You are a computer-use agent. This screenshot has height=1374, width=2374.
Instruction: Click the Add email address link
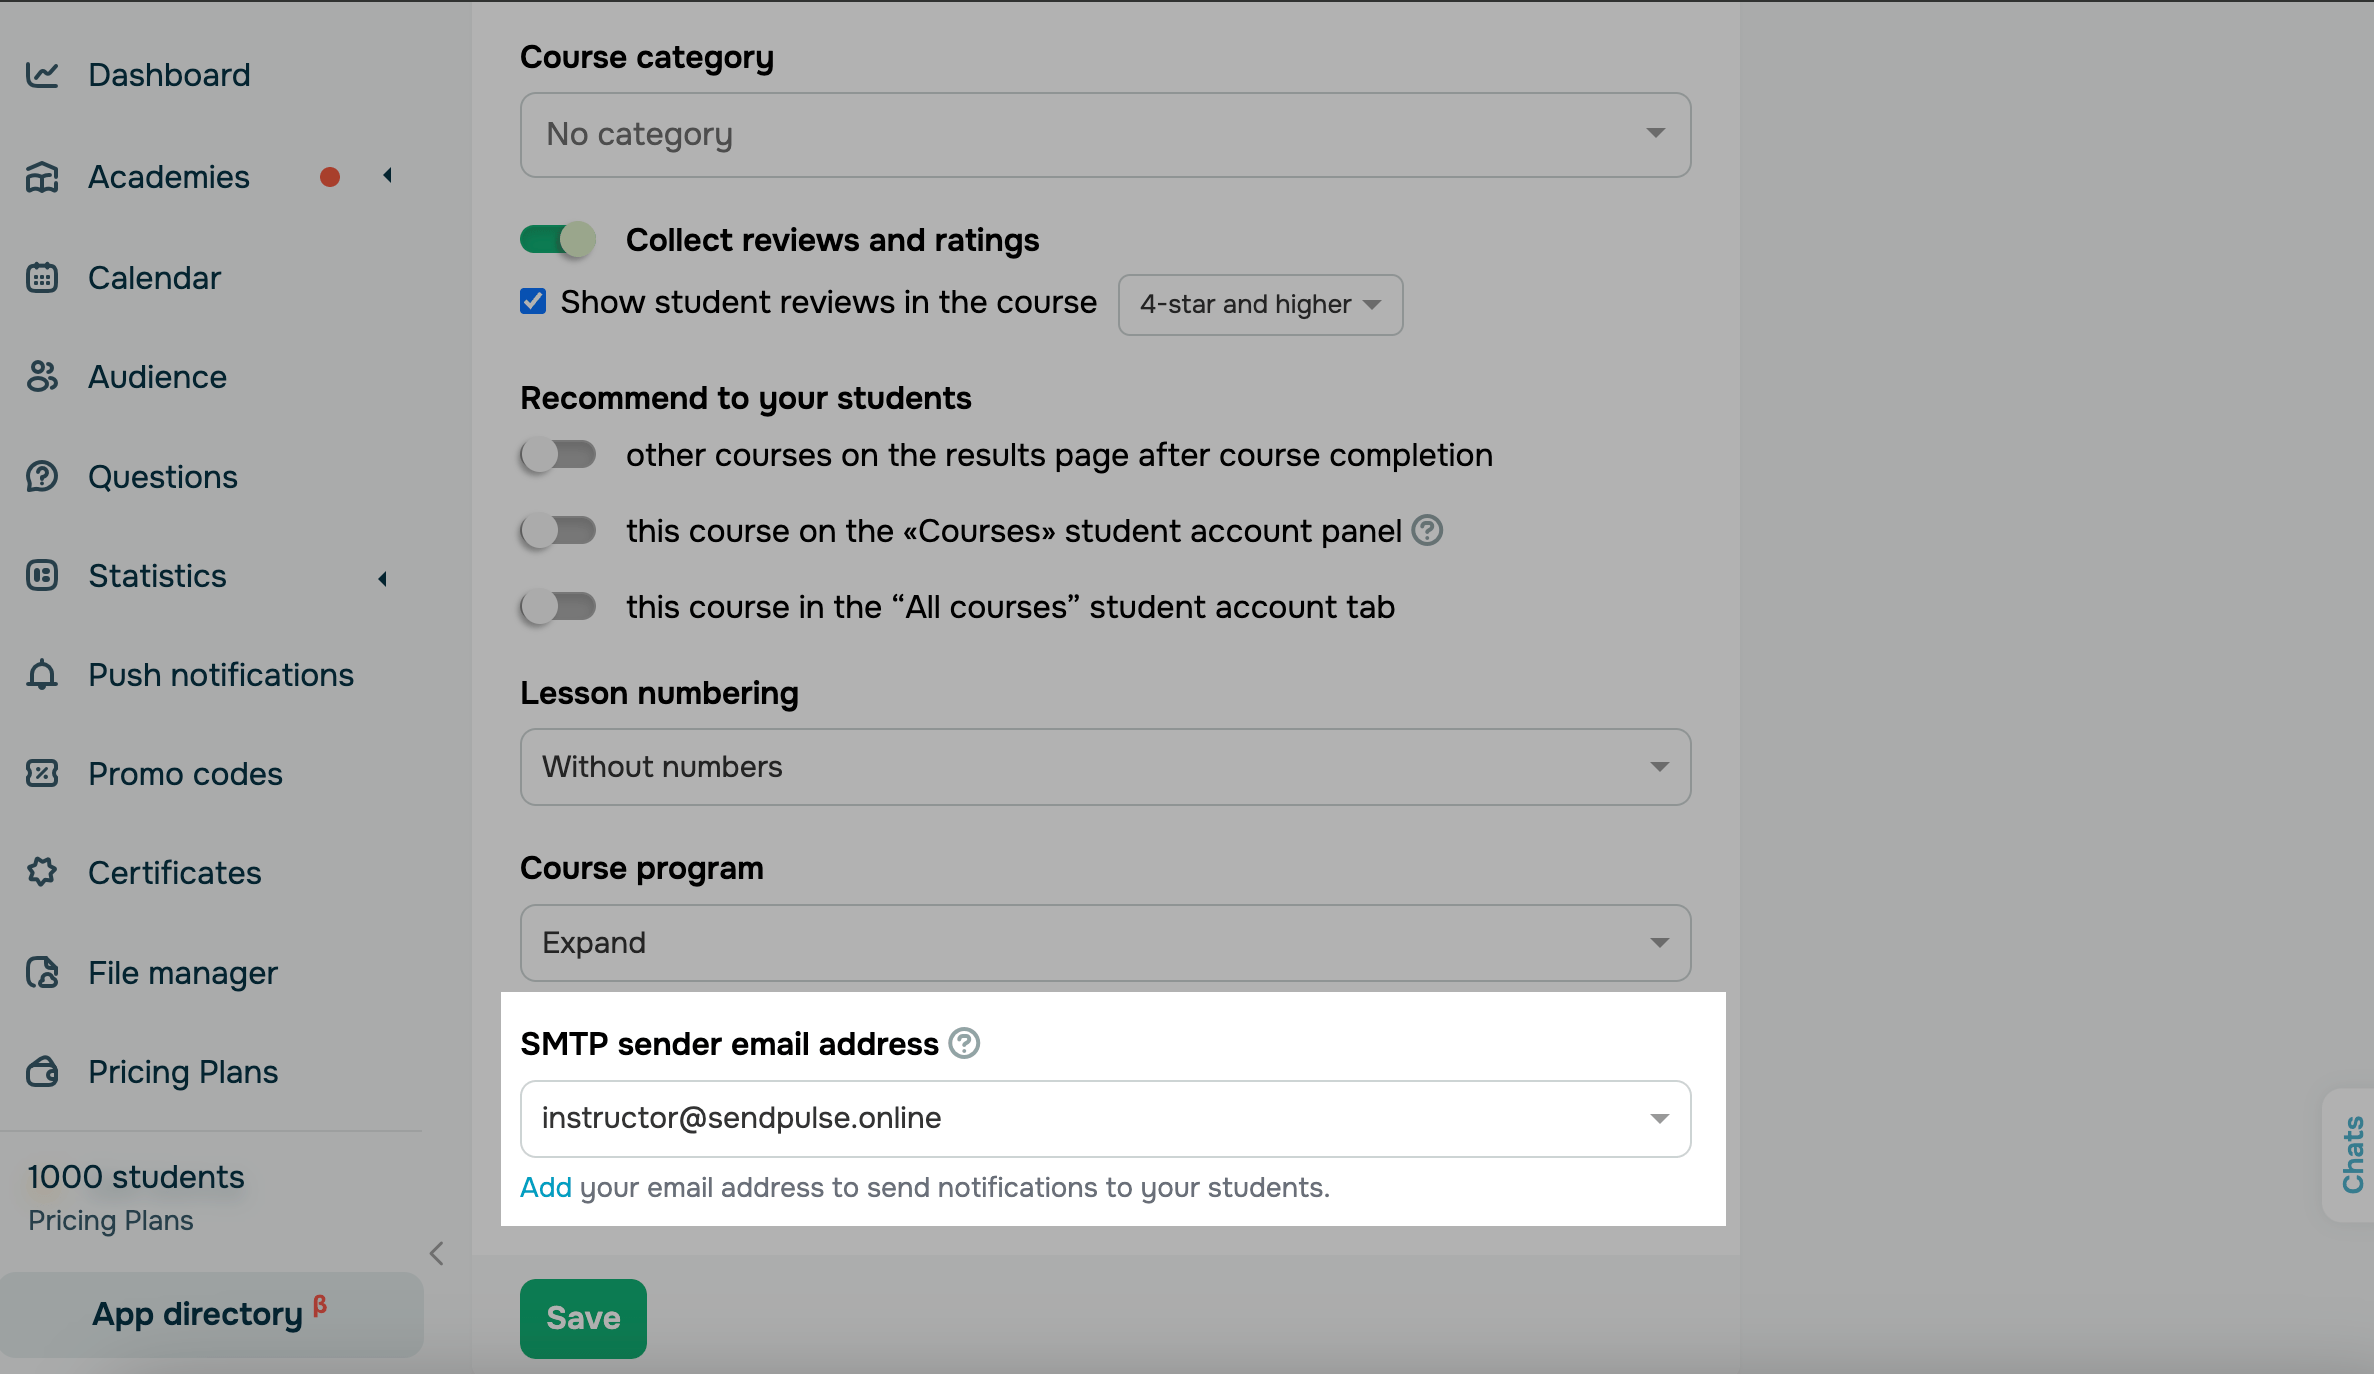tap(545, 1188)
